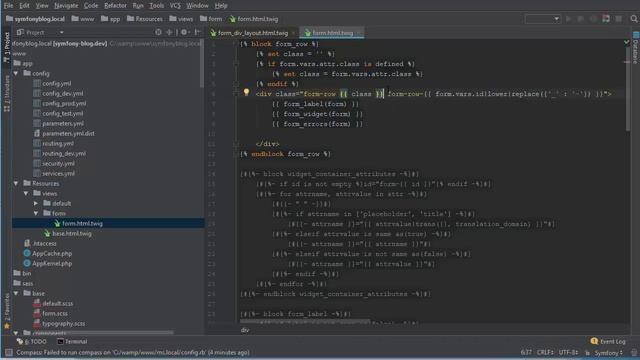This screenshot has width=640, height=360.
Task: Click the 6:37 cursor position indicator
Action: point(526,353)
